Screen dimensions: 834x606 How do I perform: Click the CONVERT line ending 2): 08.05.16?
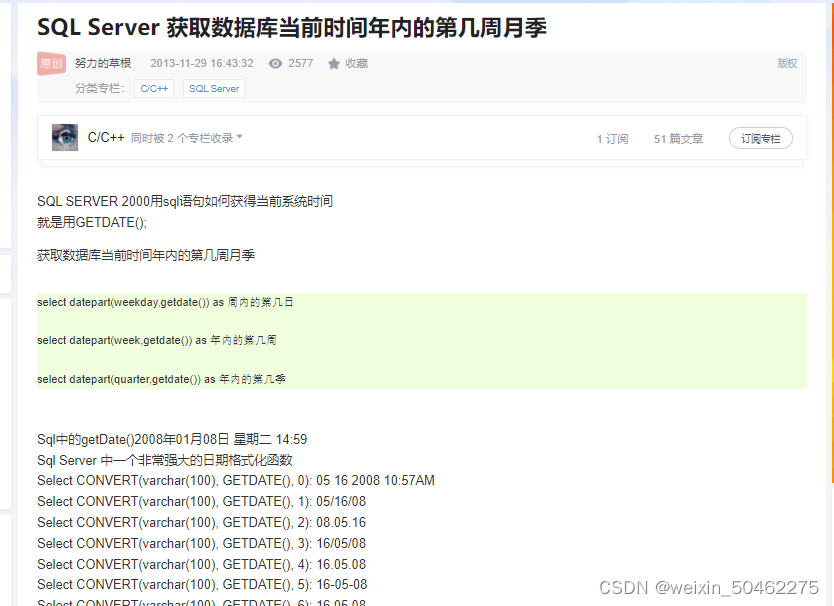(x=202, y=522)
